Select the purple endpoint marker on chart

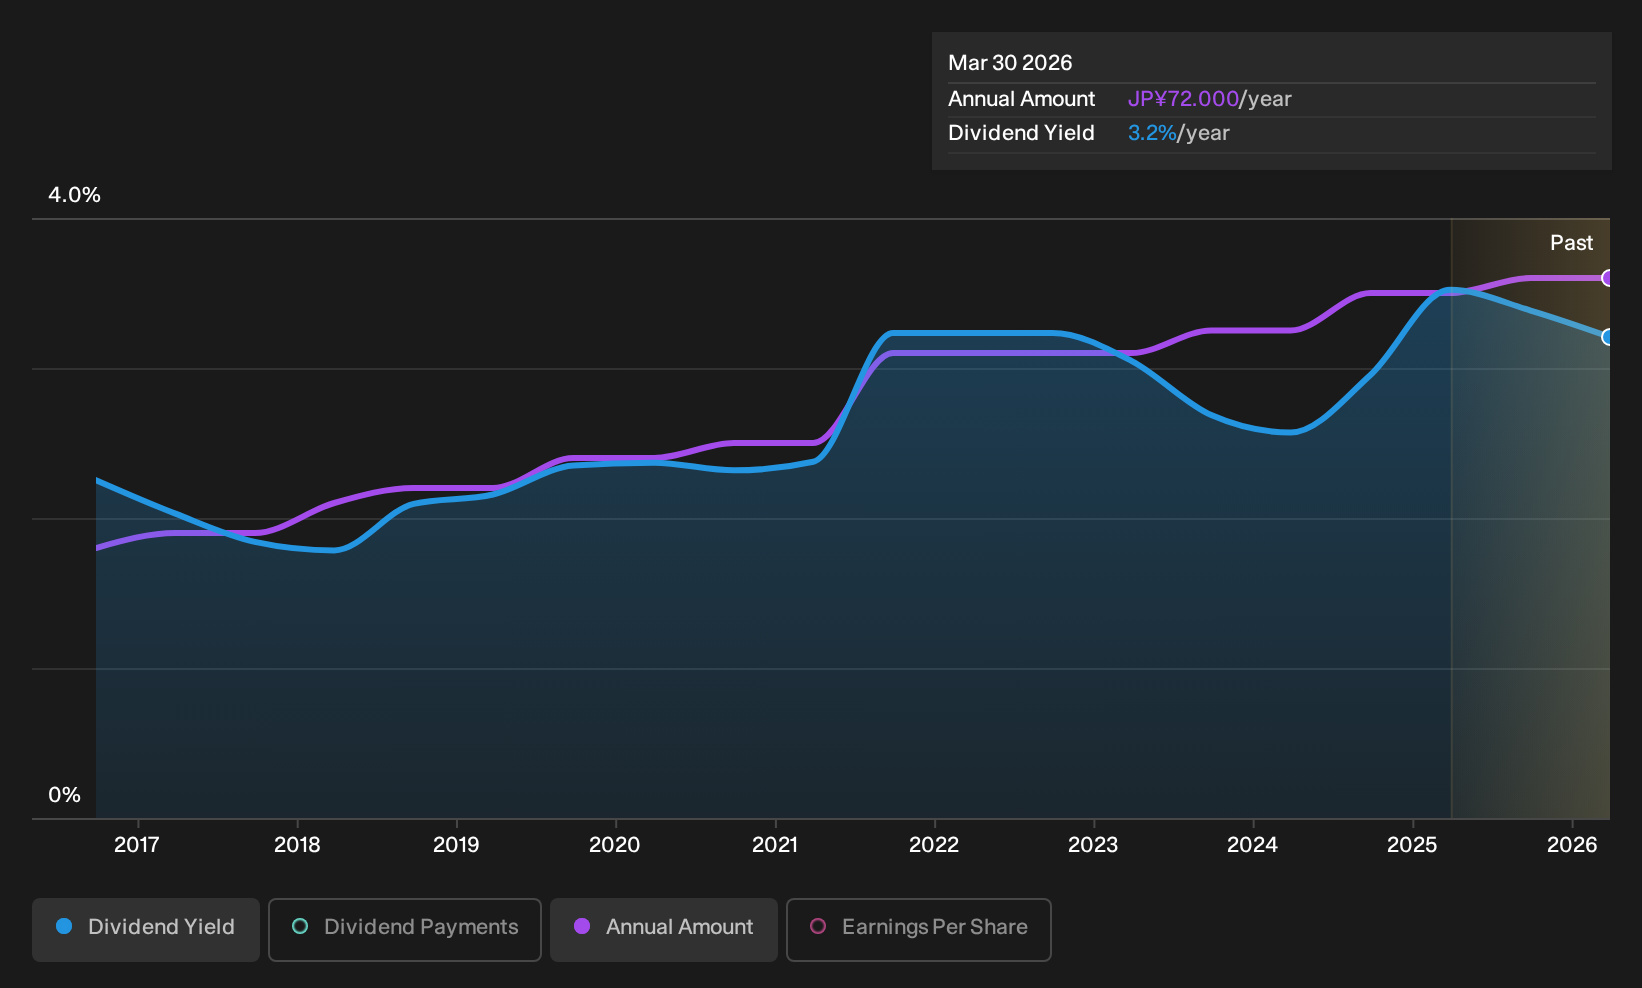click(1607, 278)
